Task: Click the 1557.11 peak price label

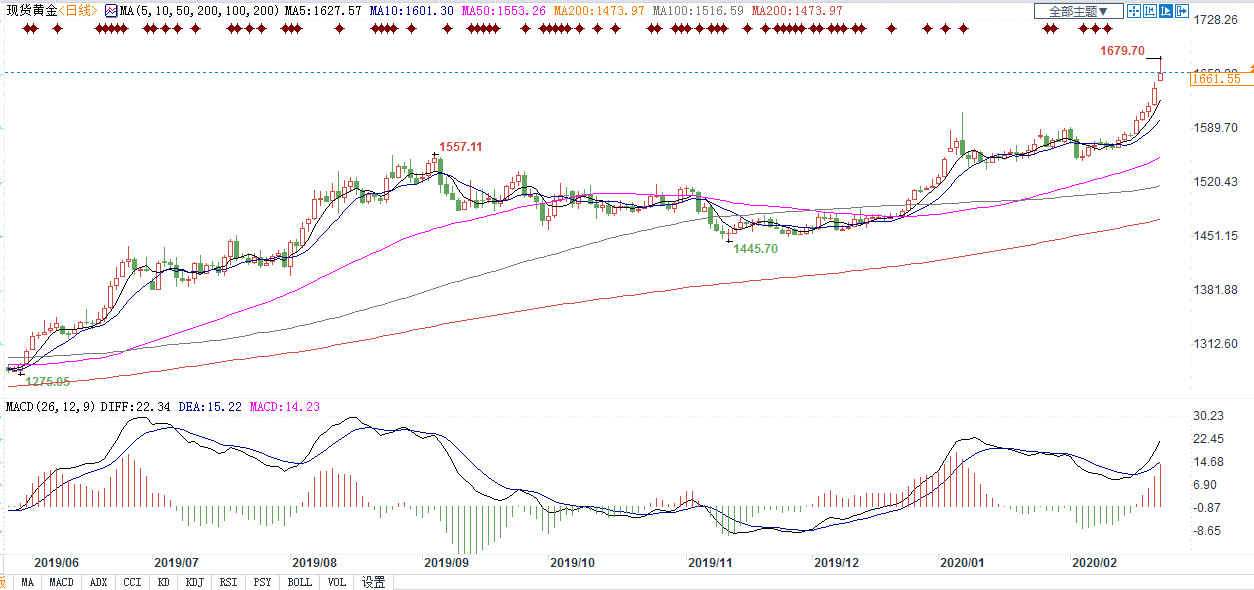Action: (460, 147)
